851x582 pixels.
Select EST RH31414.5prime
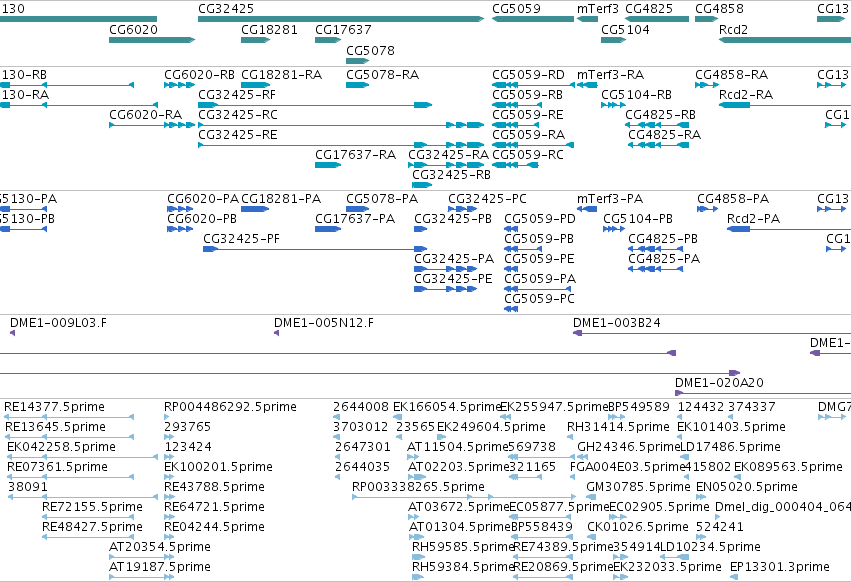coord(618,427)
